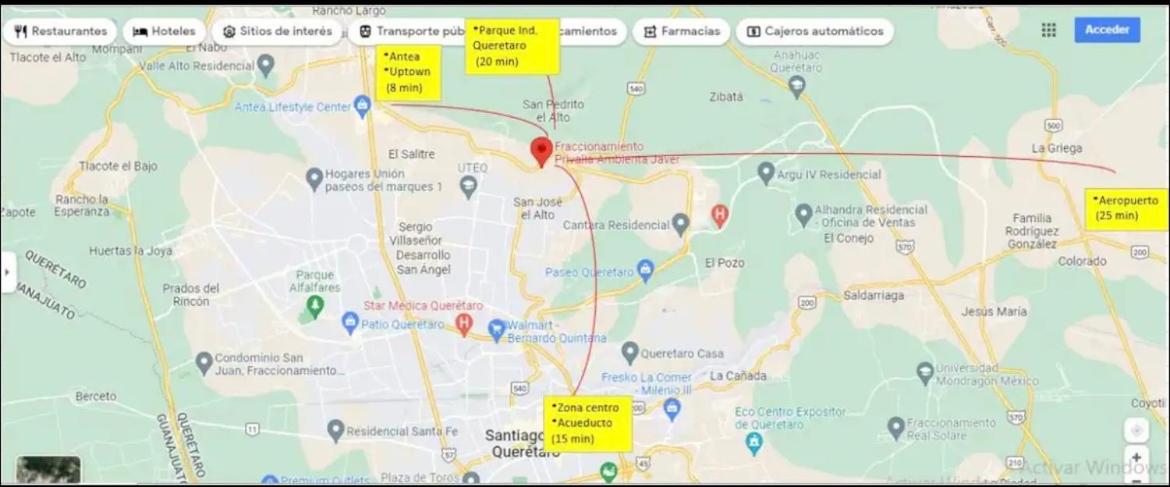Click the blue Acceder sign-in button

pos(1107,30)
